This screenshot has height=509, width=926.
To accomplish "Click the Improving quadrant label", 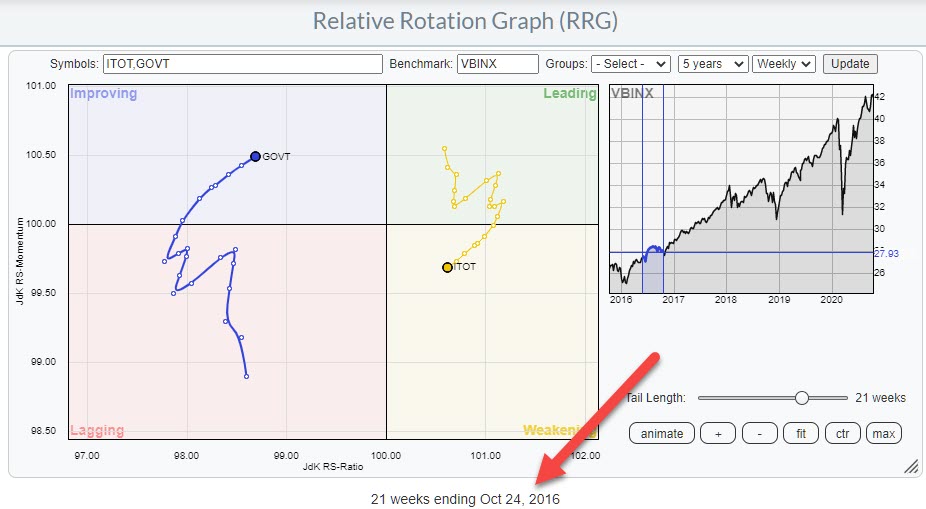I will (x=103, y=94).
